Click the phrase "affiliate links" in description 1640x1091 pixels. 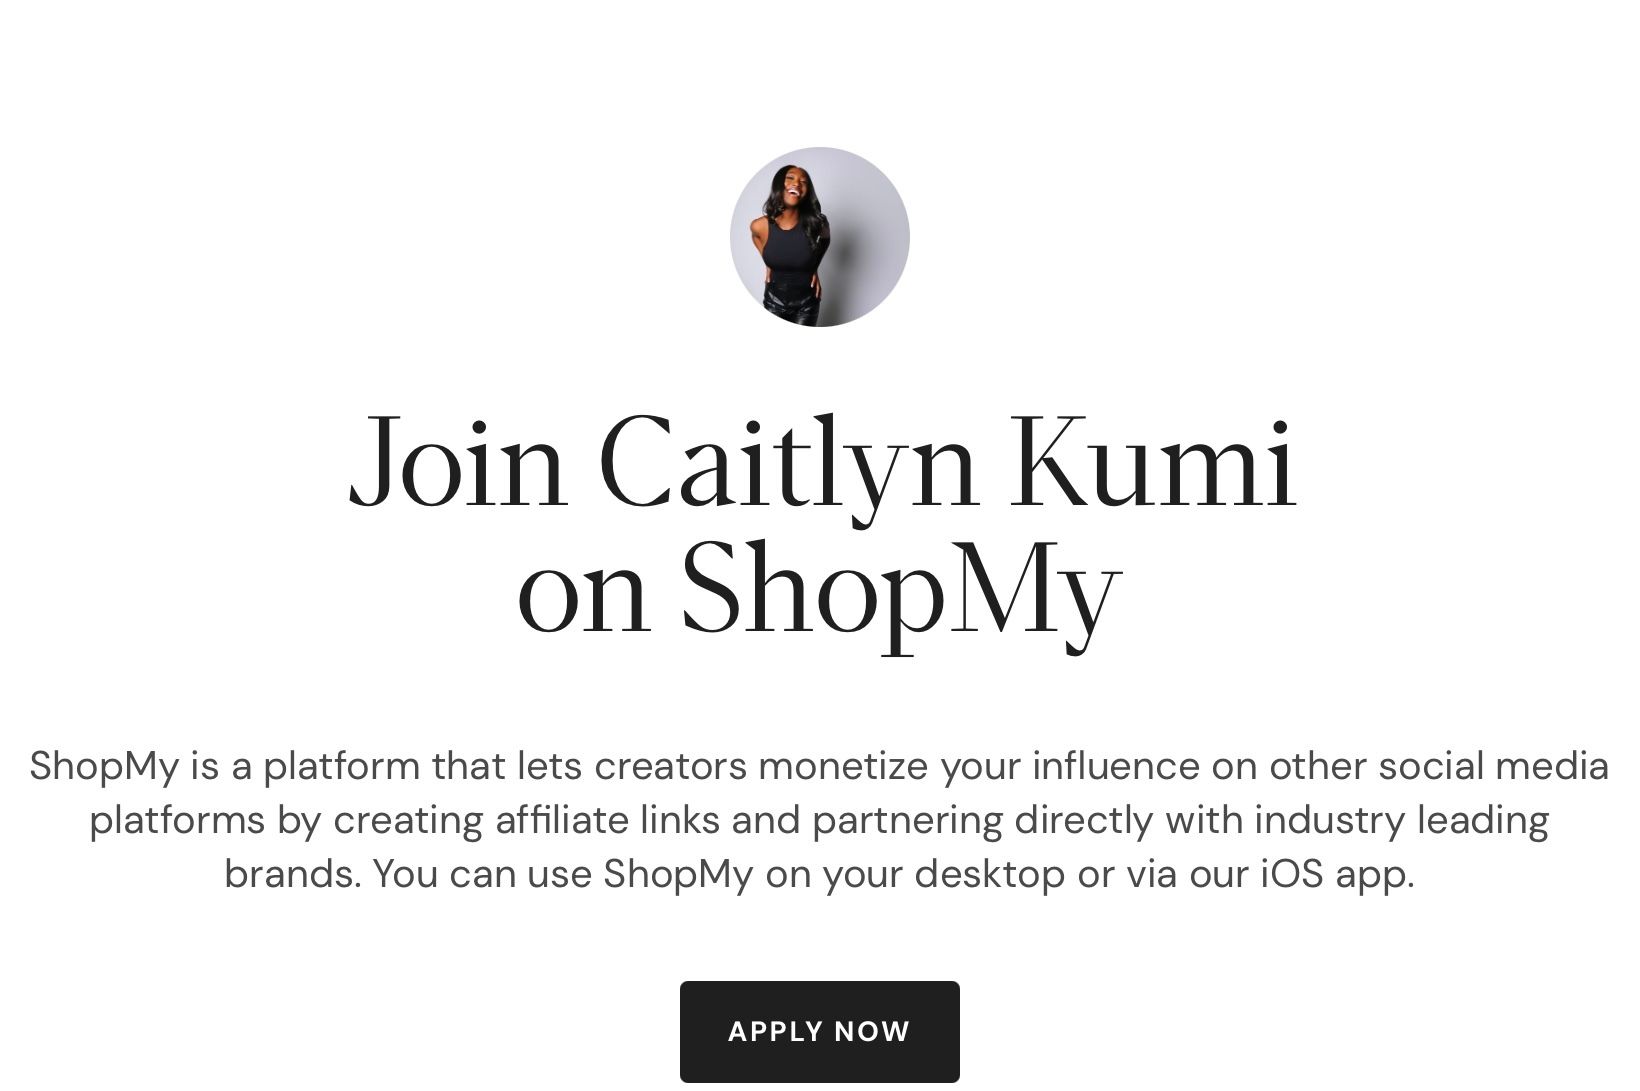click(612, 820)
